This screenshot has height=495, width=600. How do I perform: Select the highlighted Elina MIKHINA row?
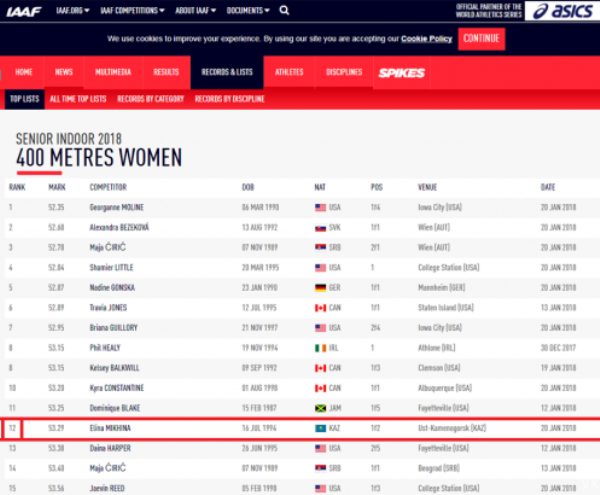(x=300, y=428)
